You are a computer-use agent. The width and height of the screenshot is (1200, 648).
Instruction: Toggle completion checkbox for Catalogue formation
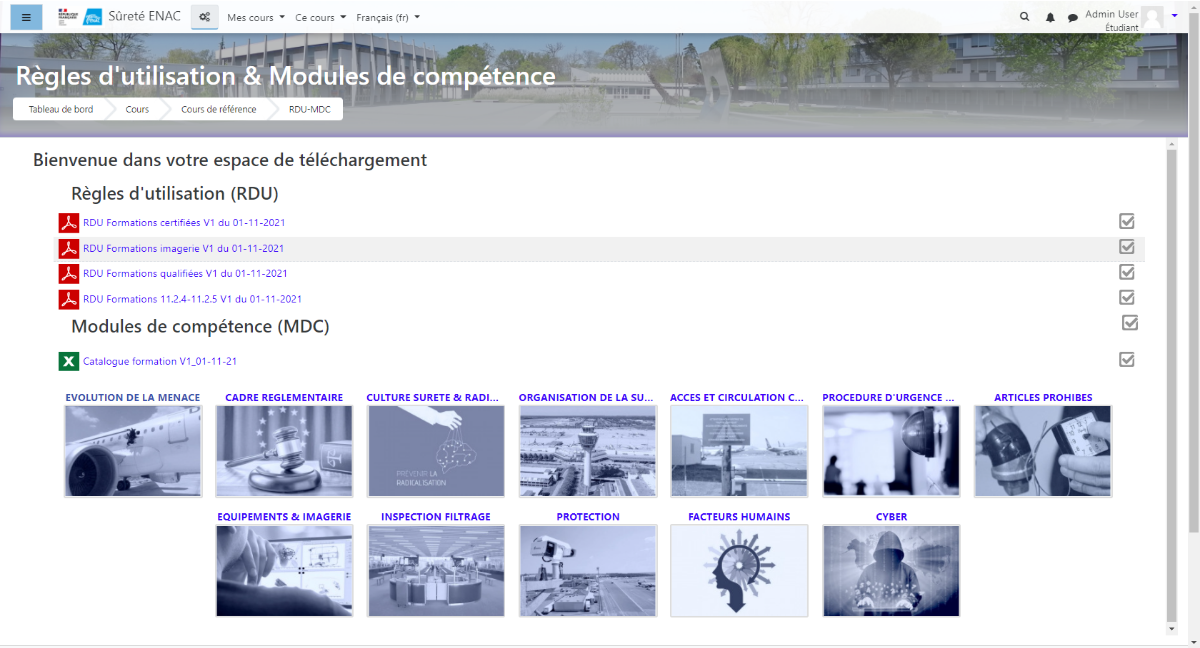point(1127,360)
